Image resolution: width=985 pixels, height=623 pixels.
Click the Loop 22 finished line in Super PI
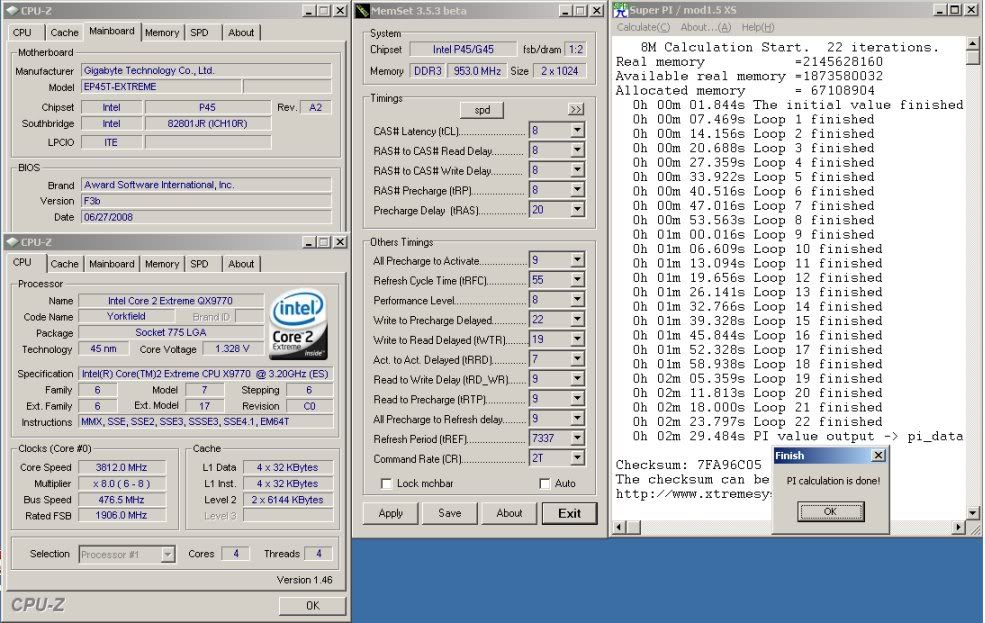pyautogui.click(x=757, y=422)
